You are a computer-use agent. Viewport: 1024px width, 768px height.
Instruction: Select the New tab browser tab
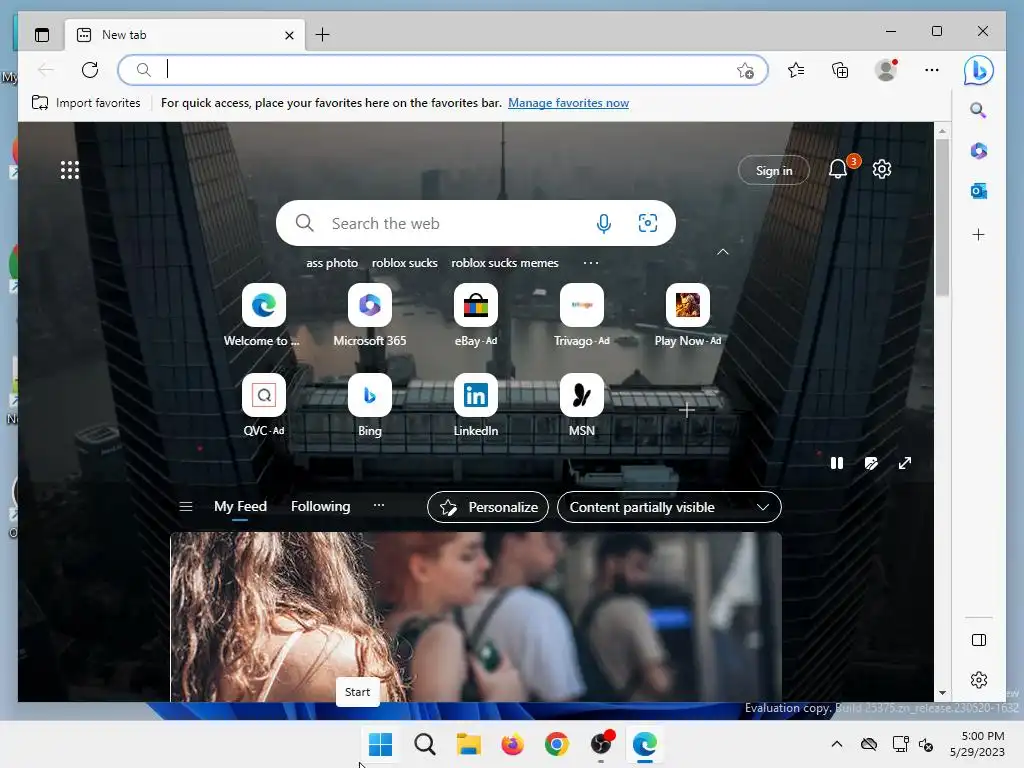(x=184, y=35)
